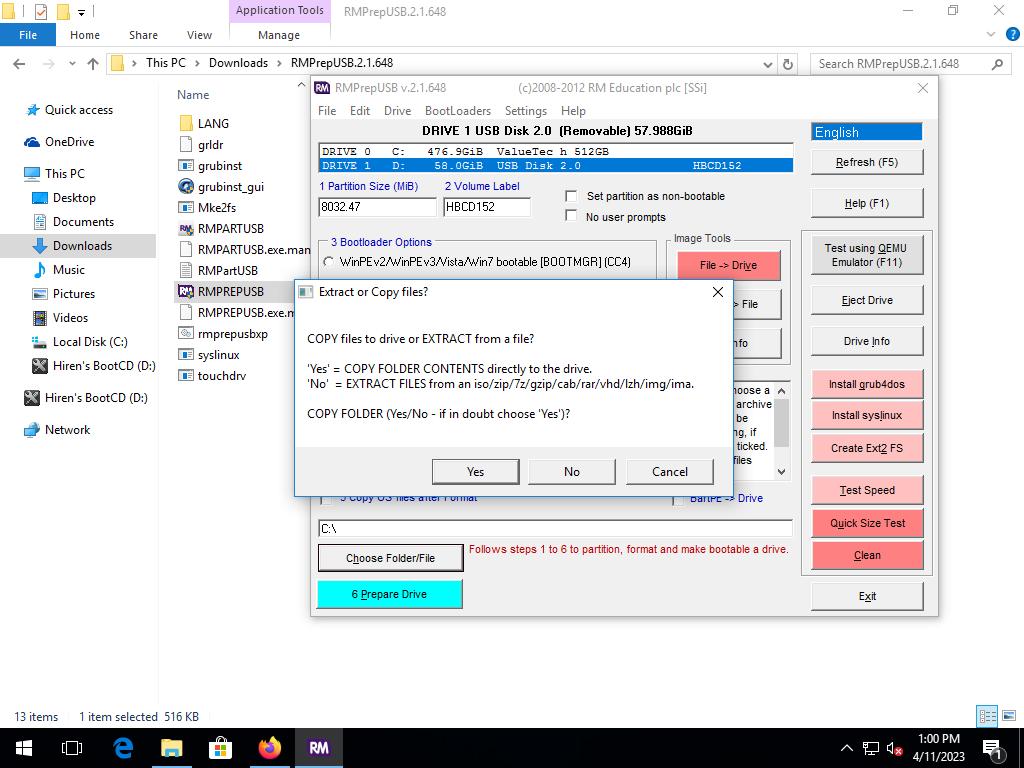The width and height of the screenshot is (1024, 768).
Task: Select the WinPEv2/Vista/Win7 bootable radio option
Action: [328, 262]
